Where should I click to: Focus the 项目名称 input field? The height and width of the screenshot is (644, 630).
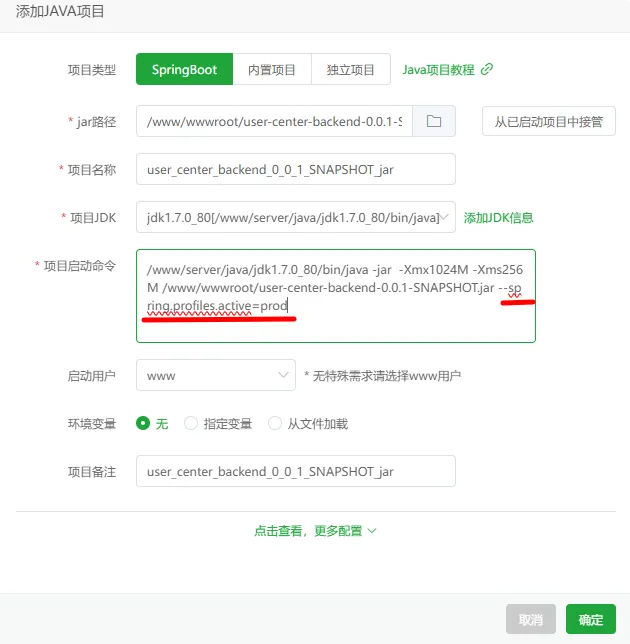[x=296, y=169]
